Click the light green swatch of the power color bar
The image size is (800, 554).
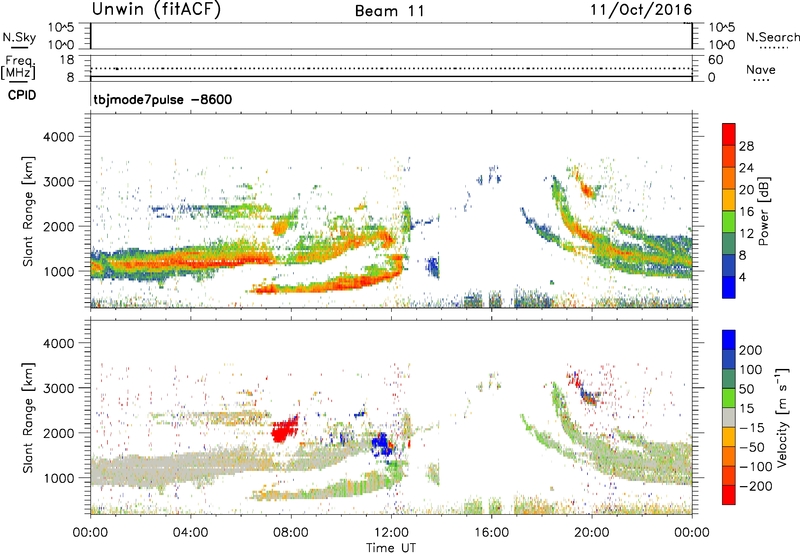click(729, 222)
